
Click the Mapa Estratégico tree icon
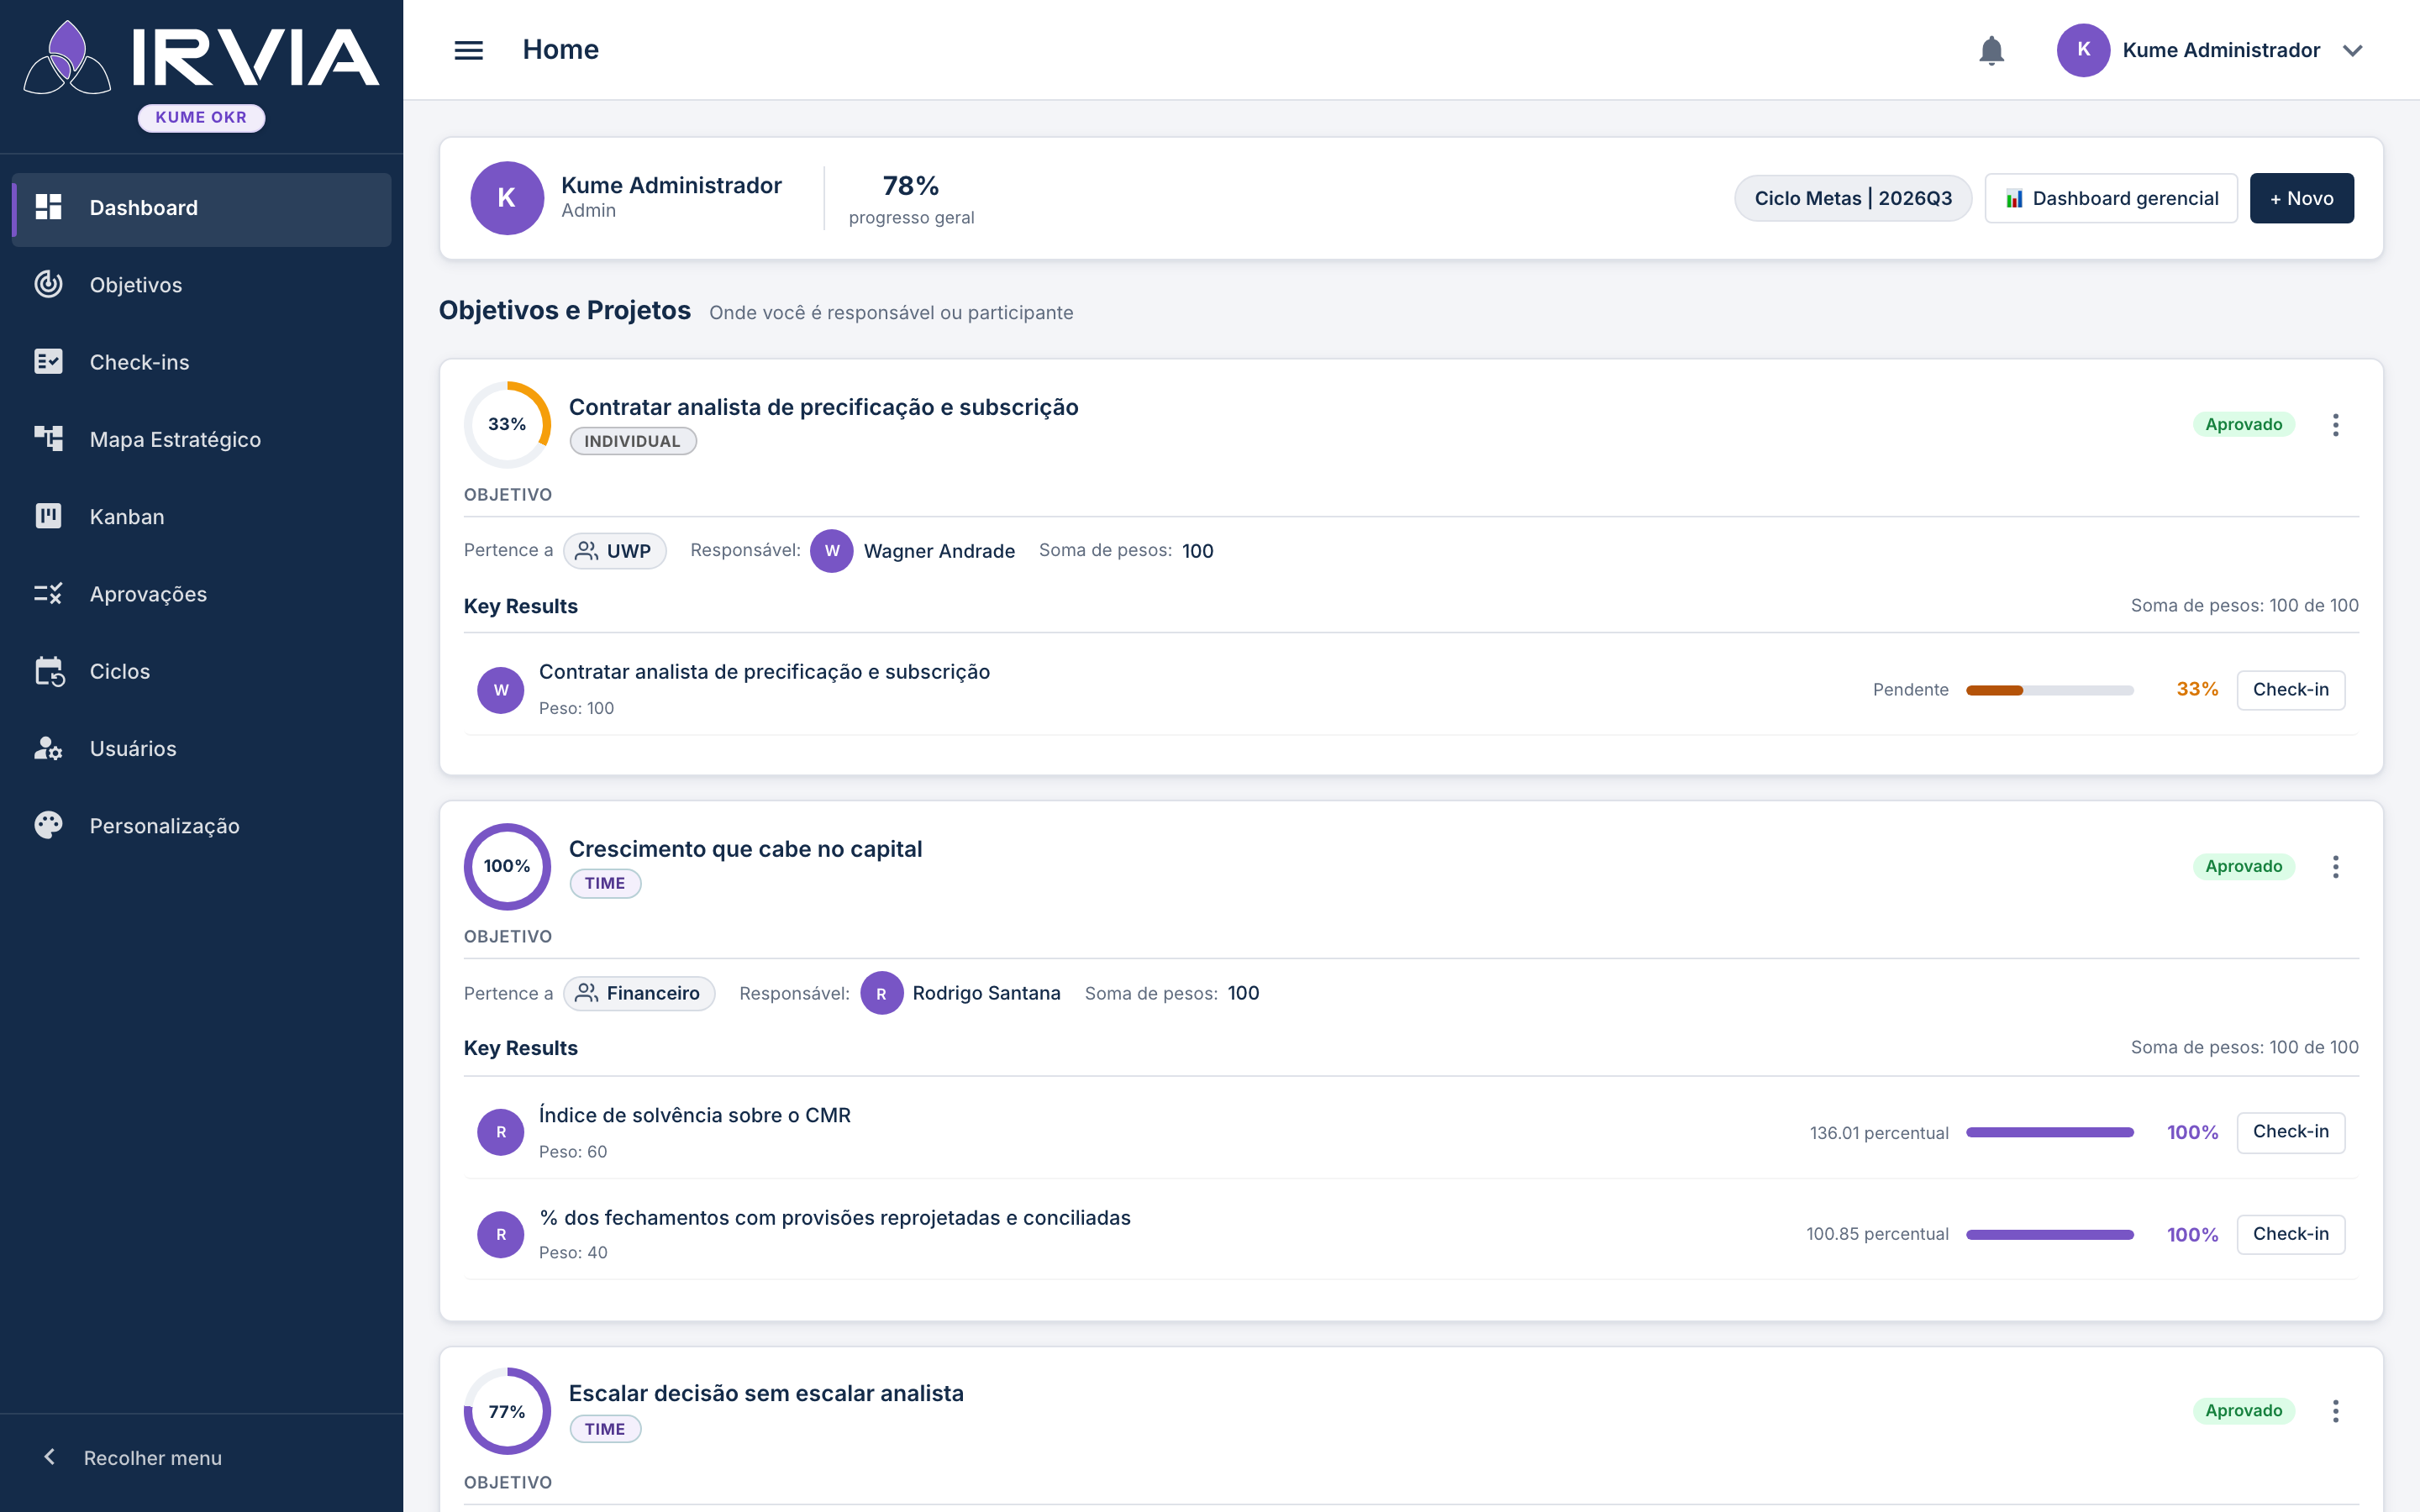tap(48, 438)
